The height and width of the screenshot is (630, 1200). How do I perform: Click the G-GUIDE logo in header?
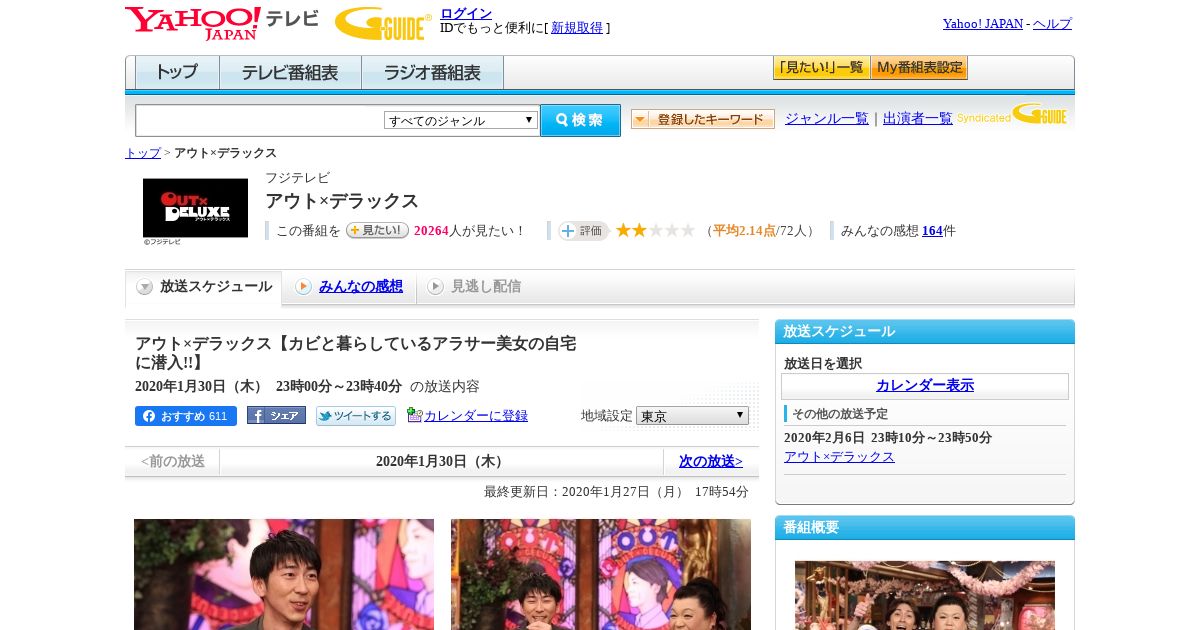click(383, 23)
